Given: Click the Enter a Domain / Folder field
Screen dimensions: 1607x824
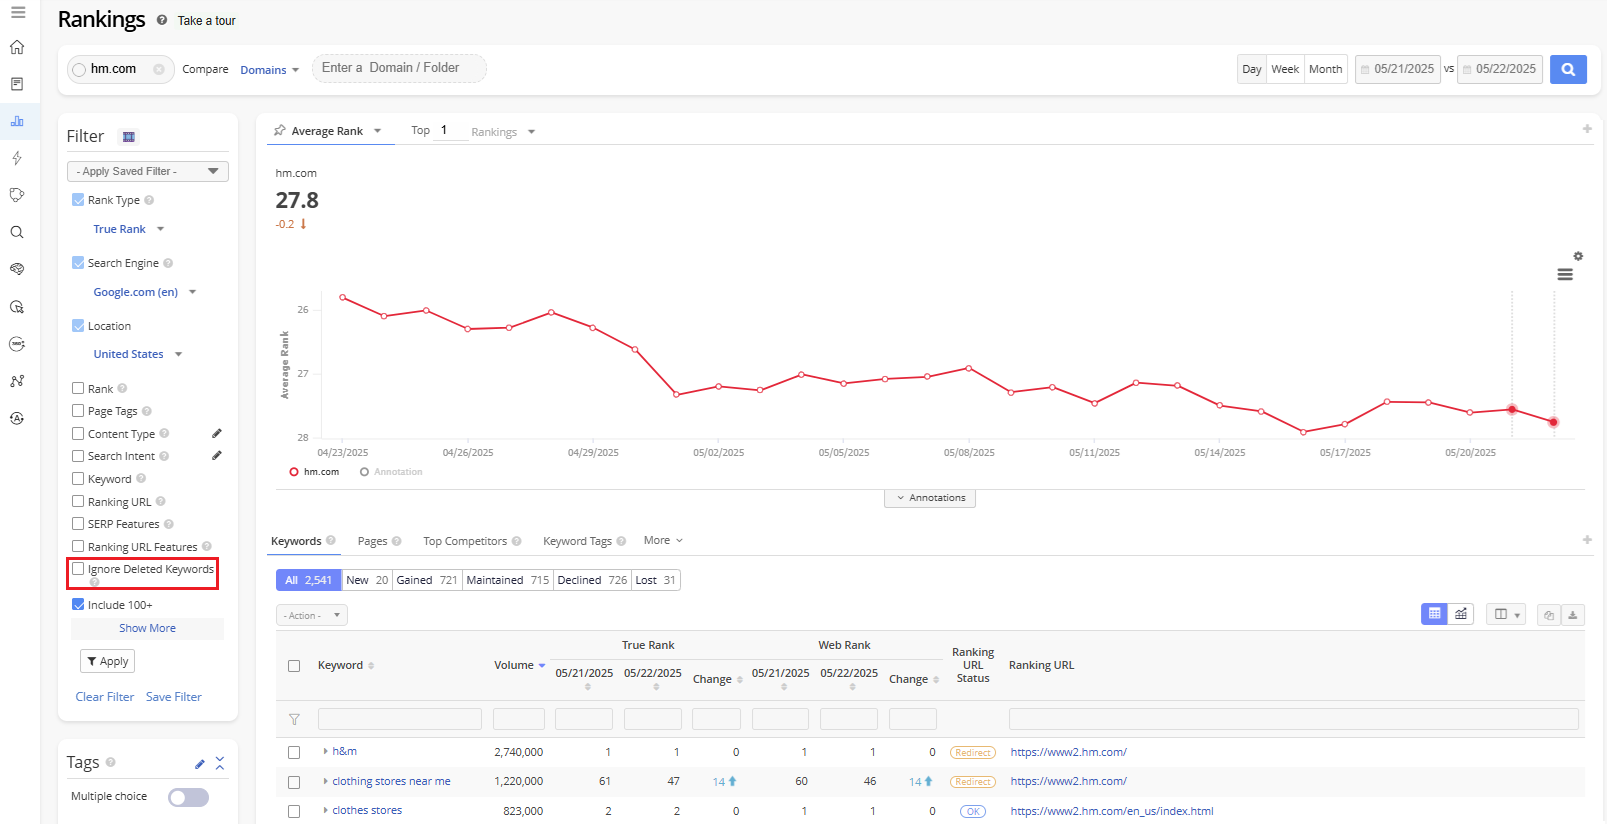Looking at the screenshot, I should pos(398,68).
